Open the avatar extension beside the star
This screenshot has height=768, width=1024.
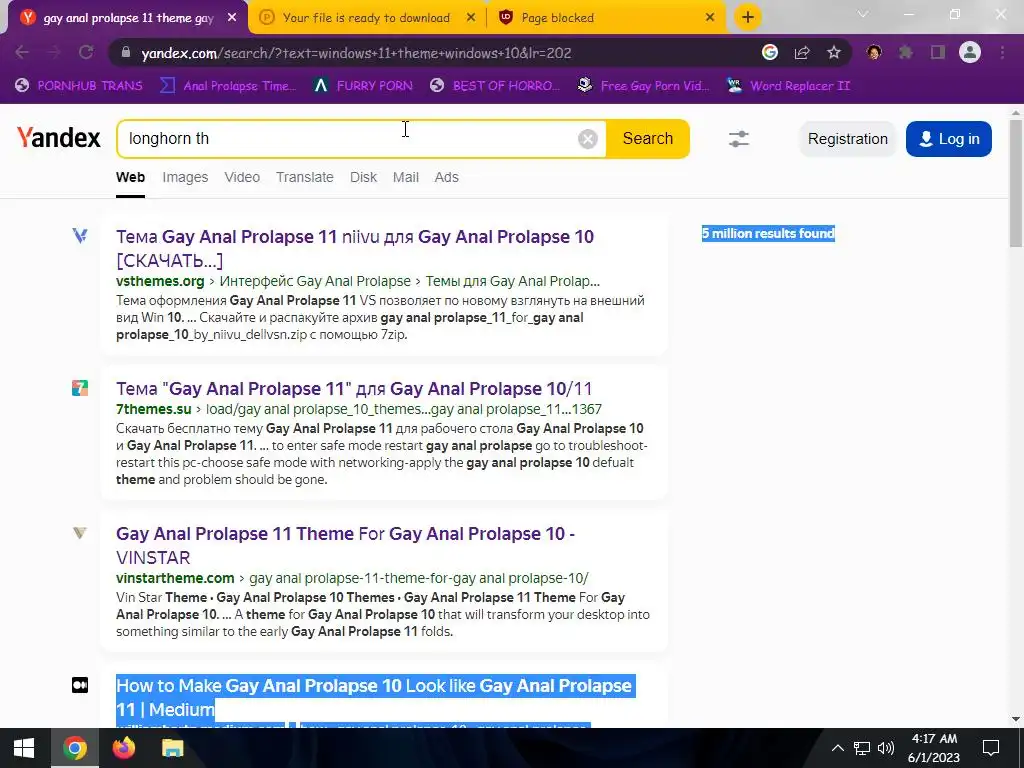click(874, 53)
